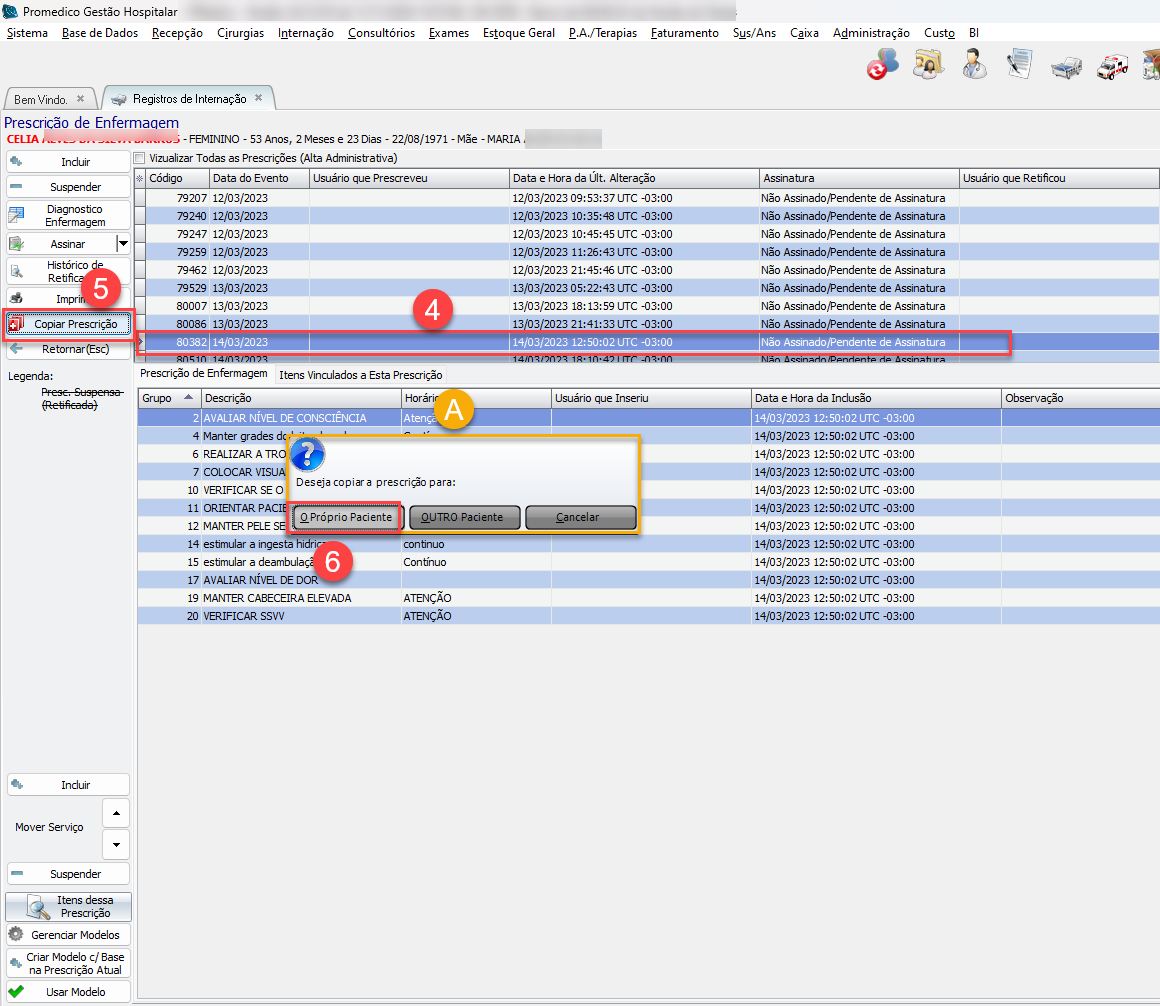Click the doctor icon in the top toolbar
1160x1006 pixels.
[x=975, y=65]
